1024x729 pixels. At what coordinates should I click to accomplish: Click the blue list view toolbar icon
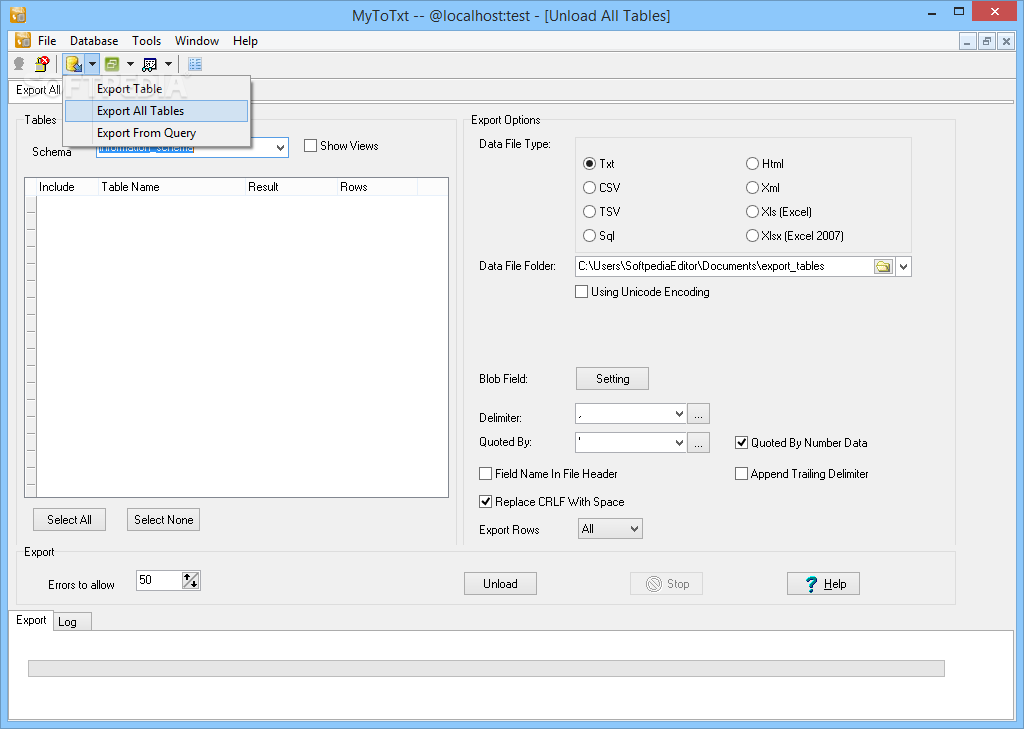point(195,64)
